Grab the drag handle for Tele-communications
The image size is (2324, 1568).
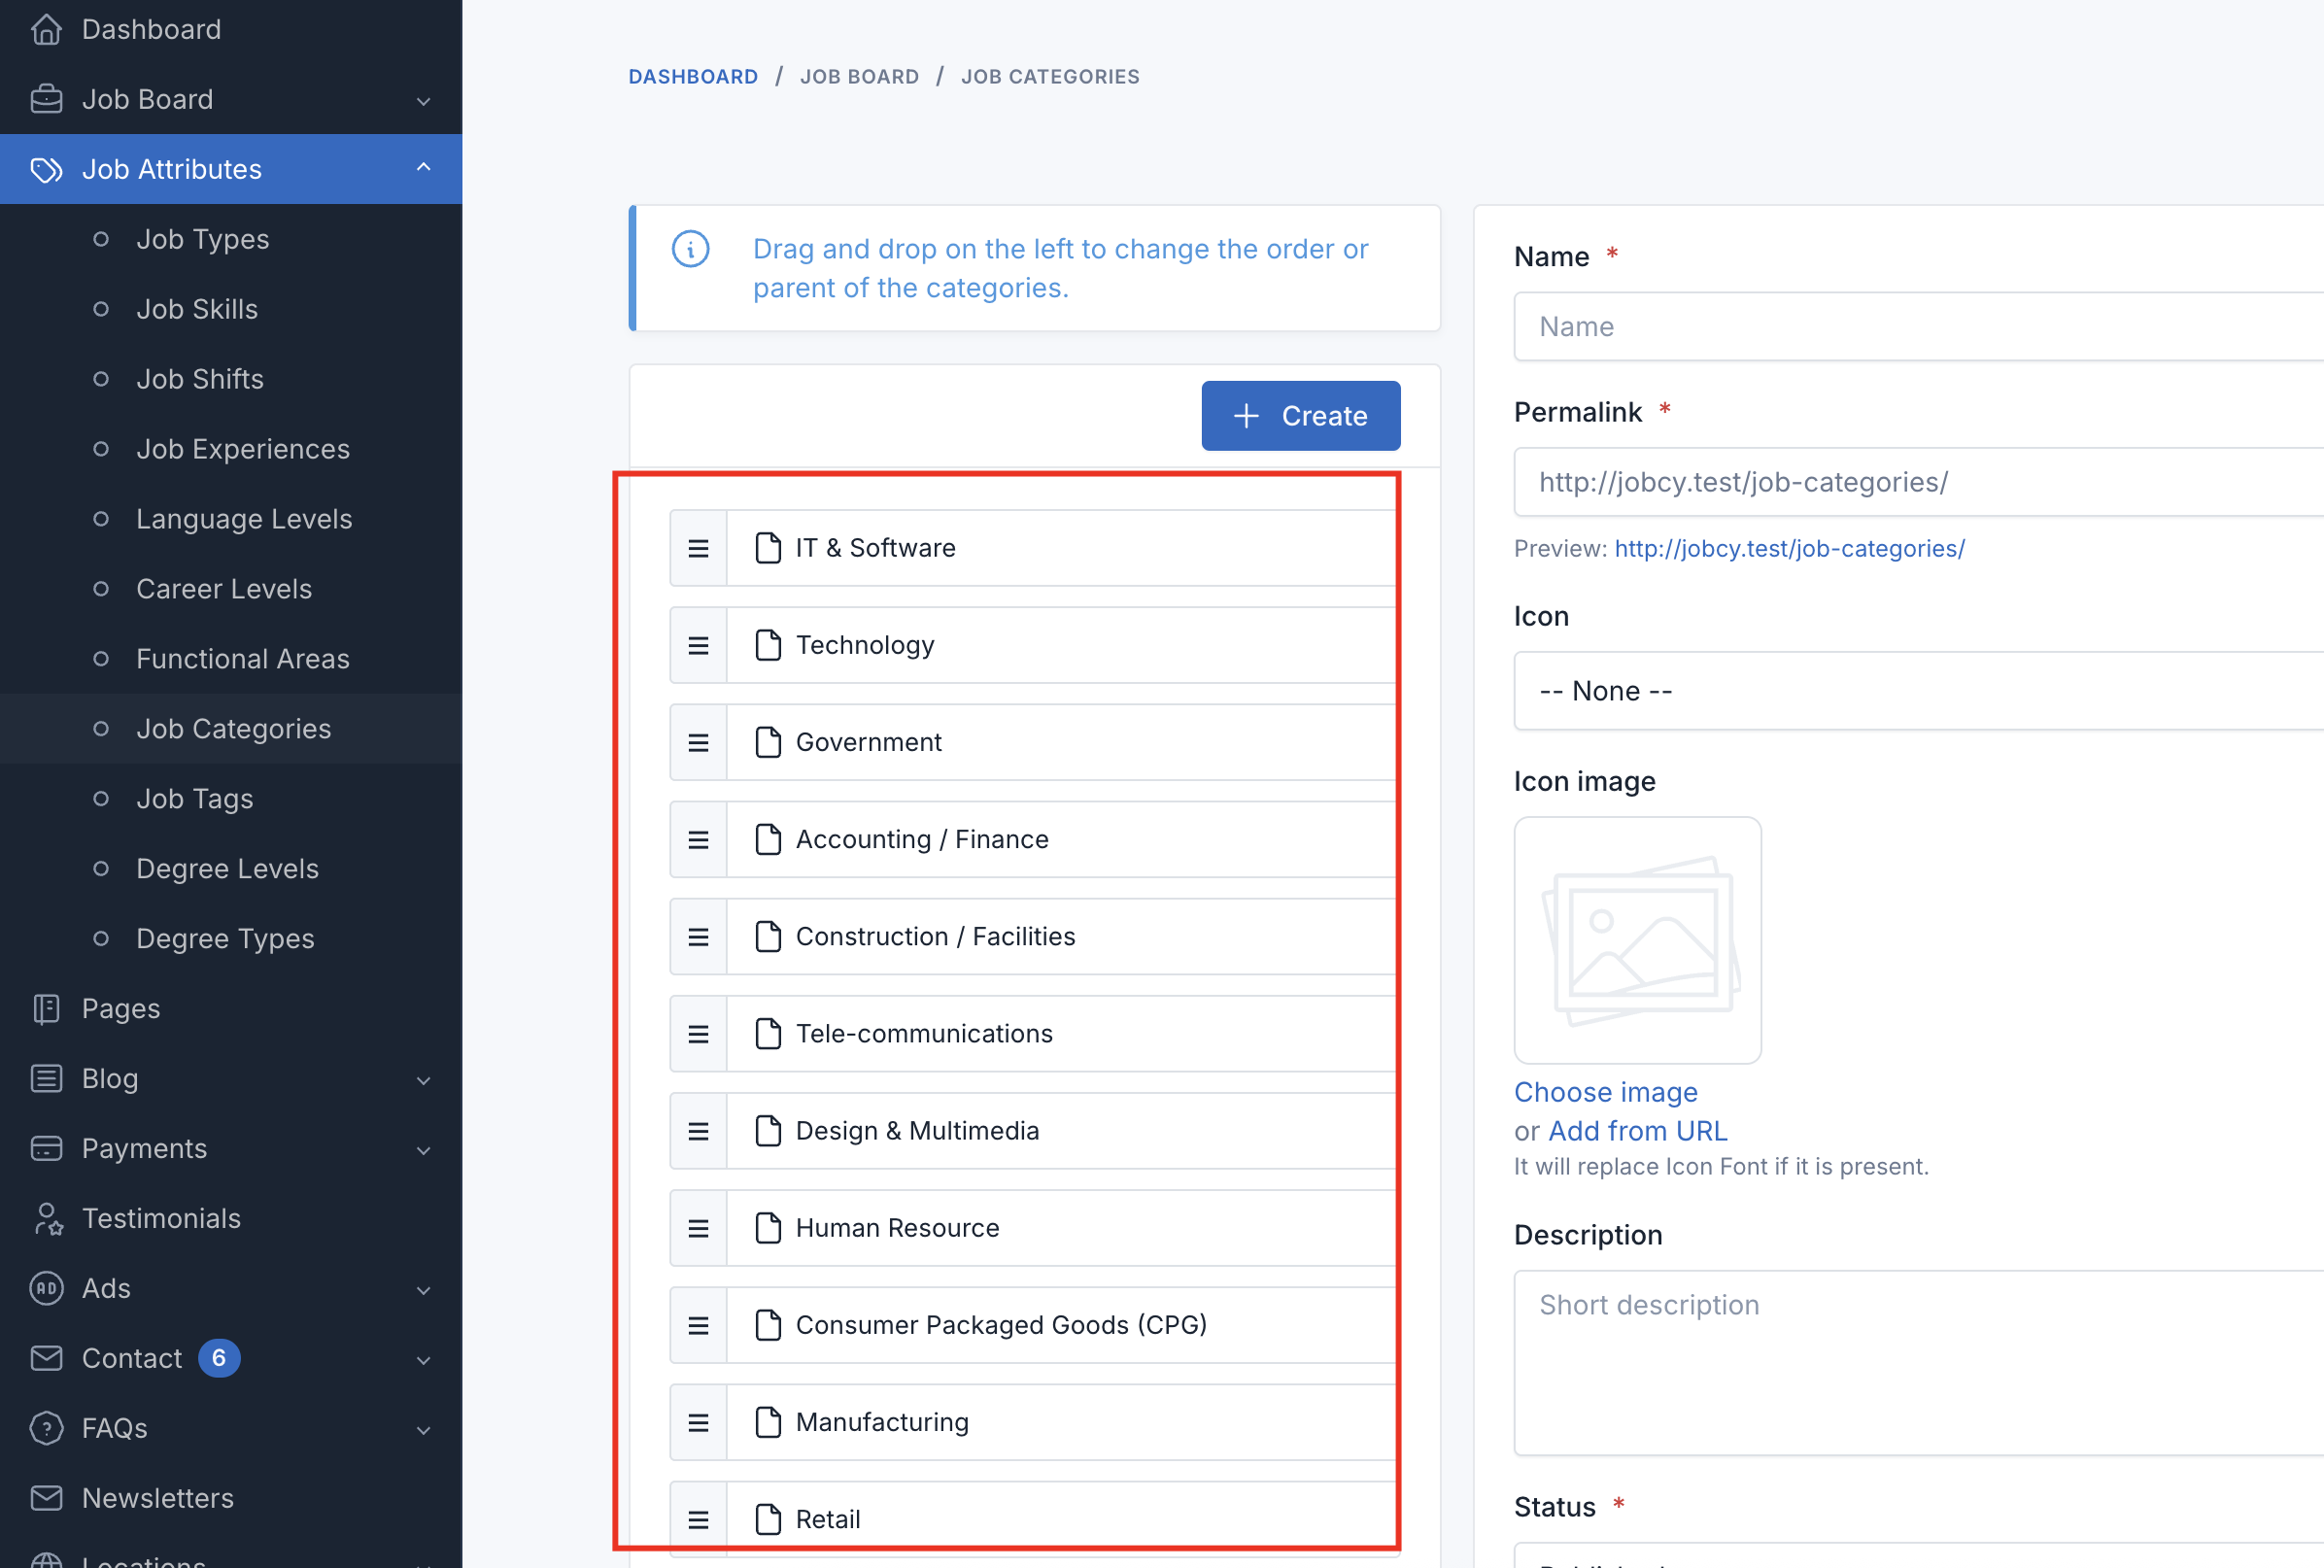coord(698,1033)
